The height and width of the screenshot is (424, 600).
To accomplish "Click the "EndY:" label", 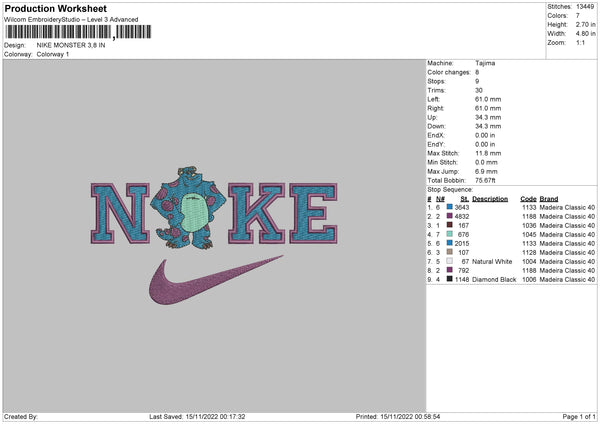I will pos(436,144).
